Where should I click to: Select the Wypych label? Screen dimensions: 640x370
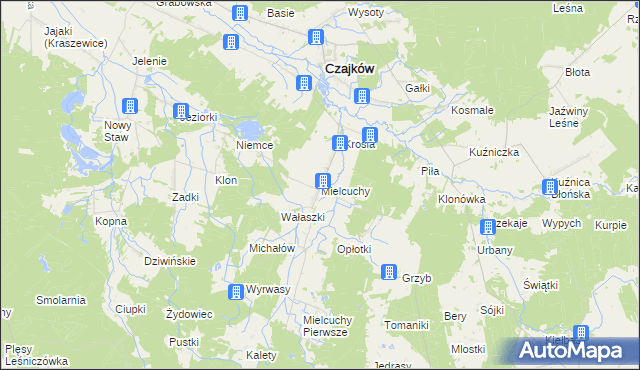coord(561,224)
